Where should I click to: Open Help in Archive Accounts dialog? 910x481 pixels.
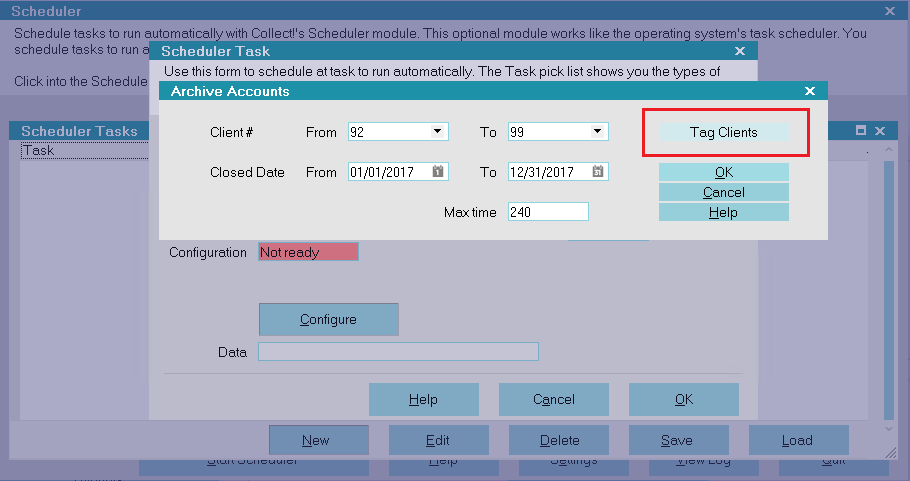tap(724, 212)
